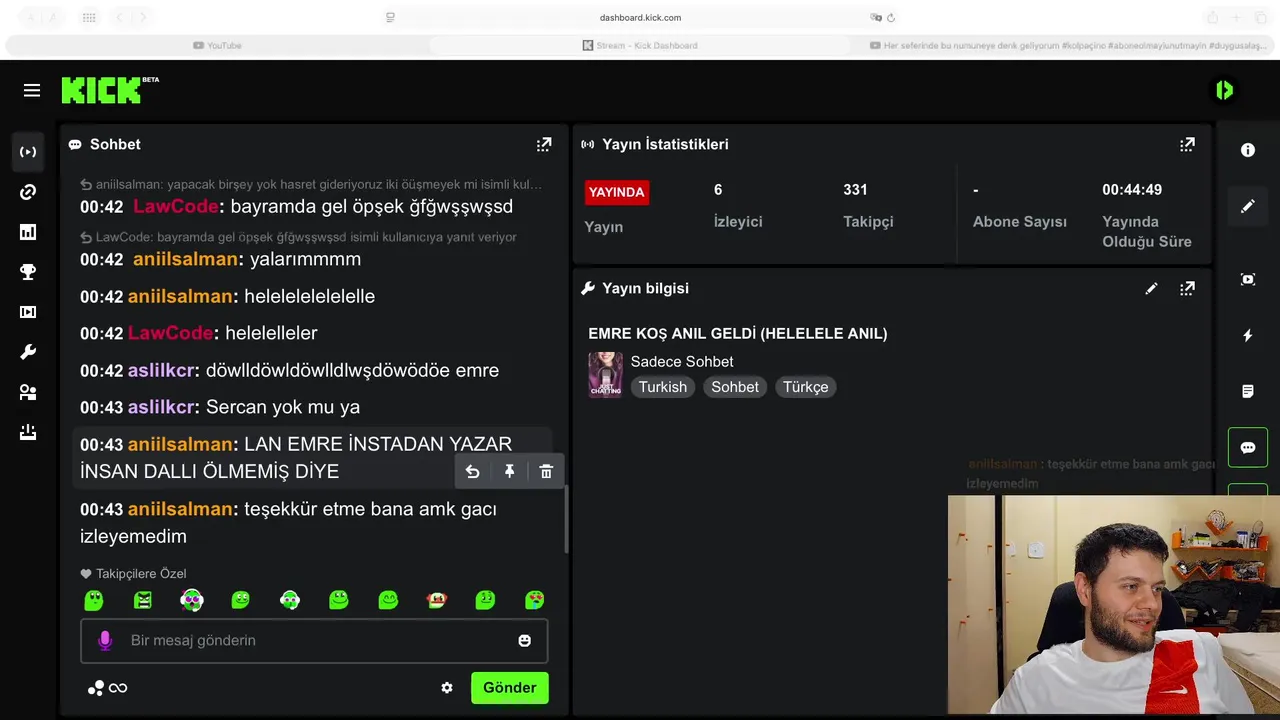
Task: Open the users moderation sidebar icon
Action: coord(28,392)
